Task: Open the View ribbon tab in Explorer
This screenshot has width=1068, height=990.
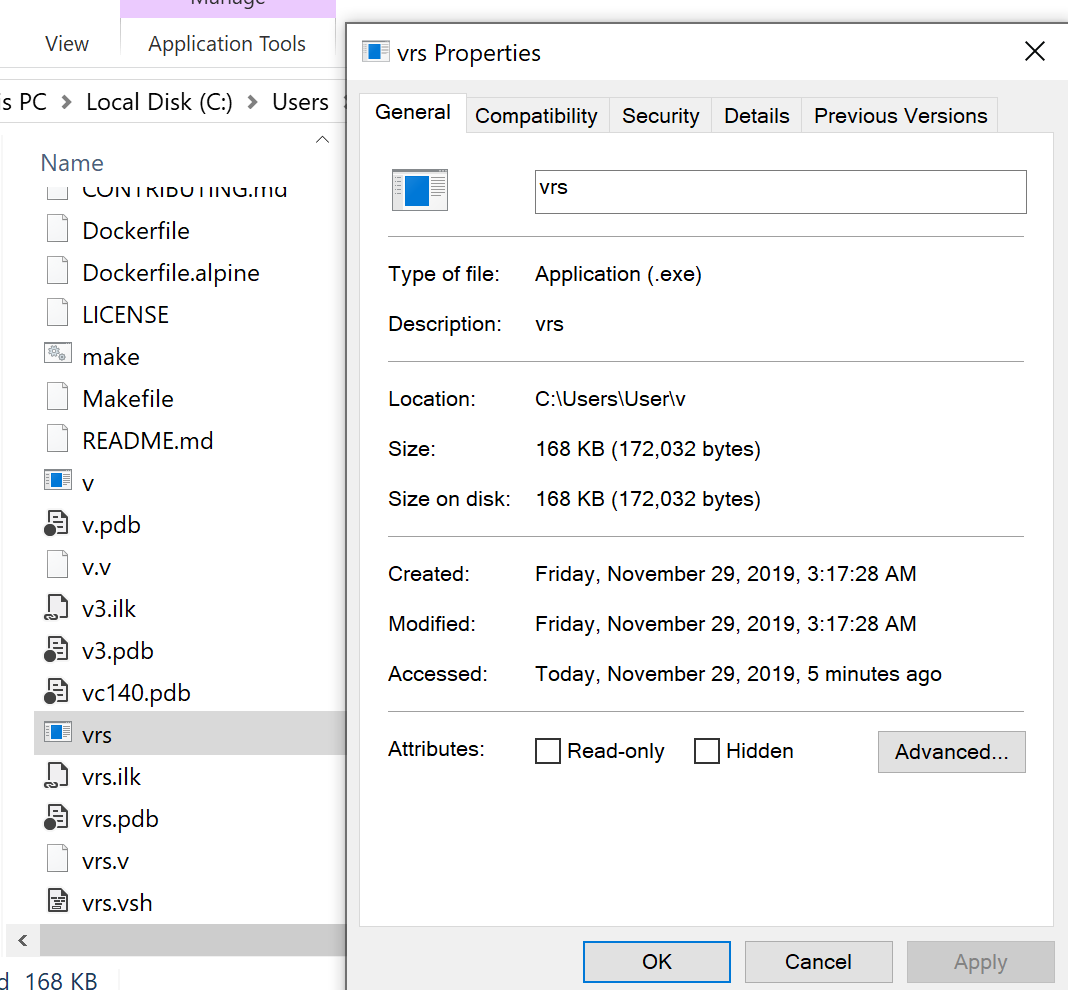Action: (x=67, y=44)
